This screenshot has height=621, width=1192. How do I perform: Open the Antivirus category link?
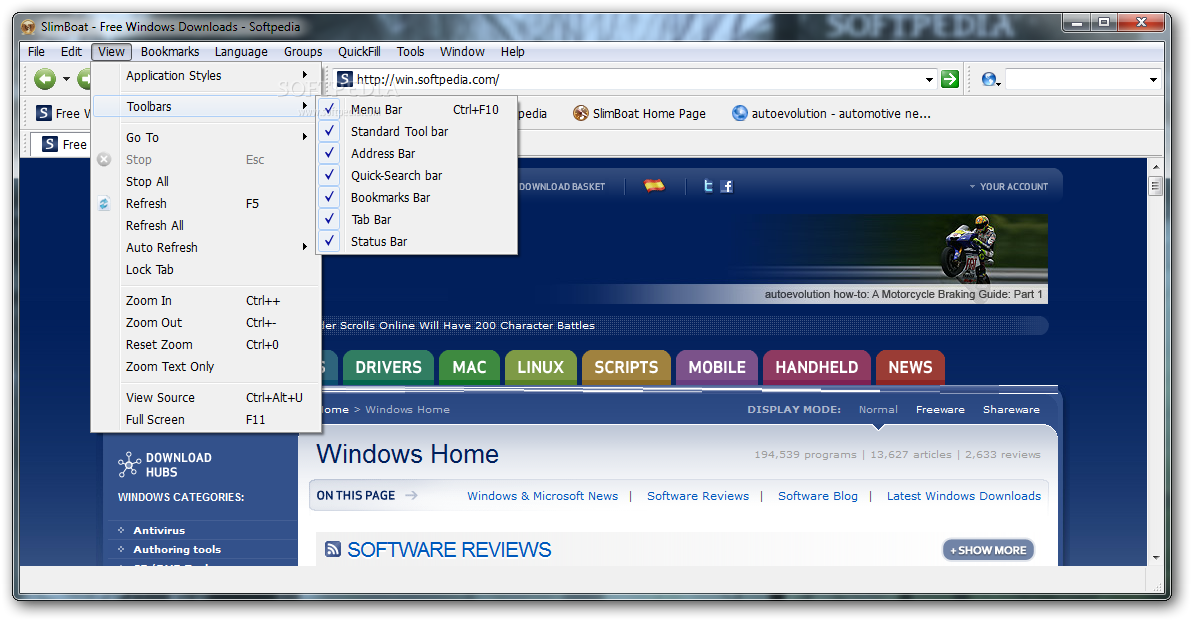click(159, 531)
